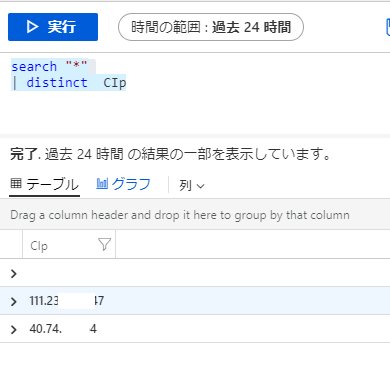Expand the row starting with 111.23
Image resolution: width=390 pixels, height=368 pixels.
13,301
